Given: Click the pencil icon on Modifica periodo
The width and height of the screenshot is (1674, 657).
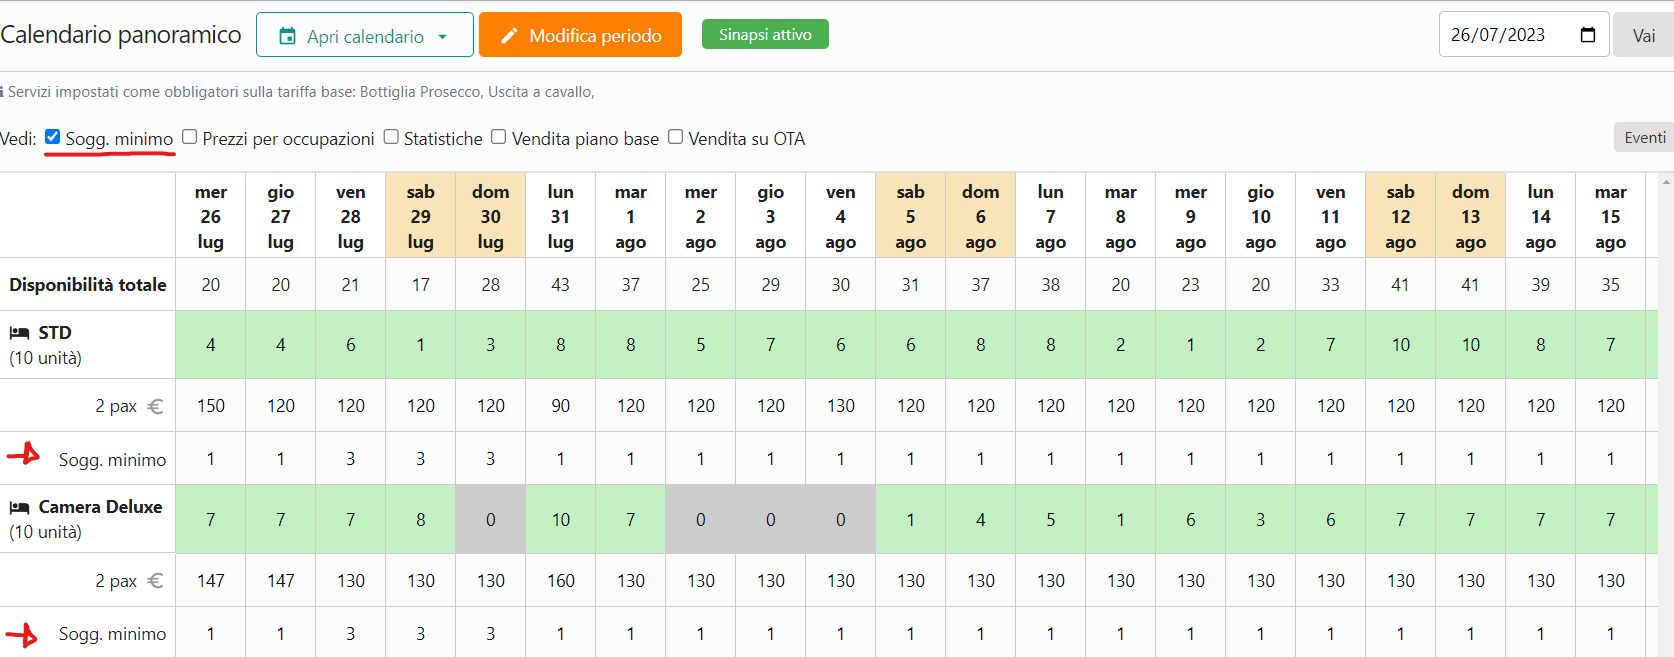Looking at the screenshot, I should click(x=509, y=36).
